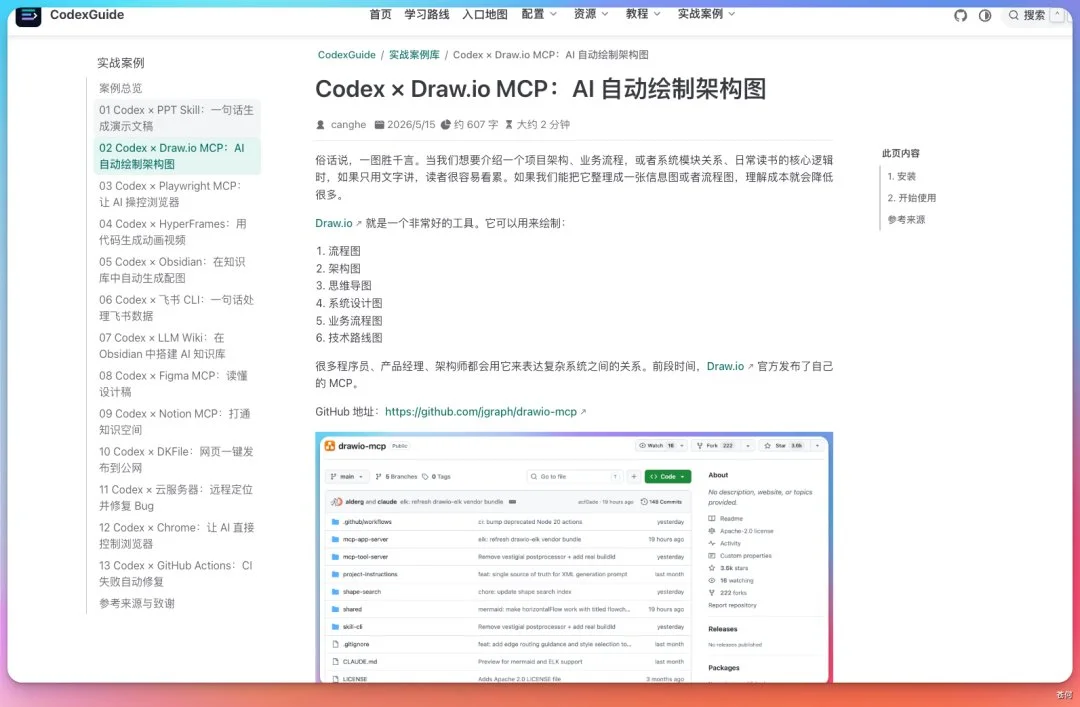Click the hourglass icon beside 大约 2 分钟
1080x707 pixels.
click(509, 125)
